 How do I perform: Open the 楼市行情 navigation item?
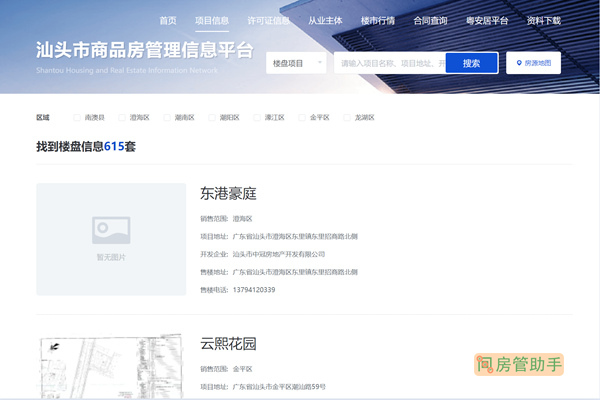[x=378, y=21]
